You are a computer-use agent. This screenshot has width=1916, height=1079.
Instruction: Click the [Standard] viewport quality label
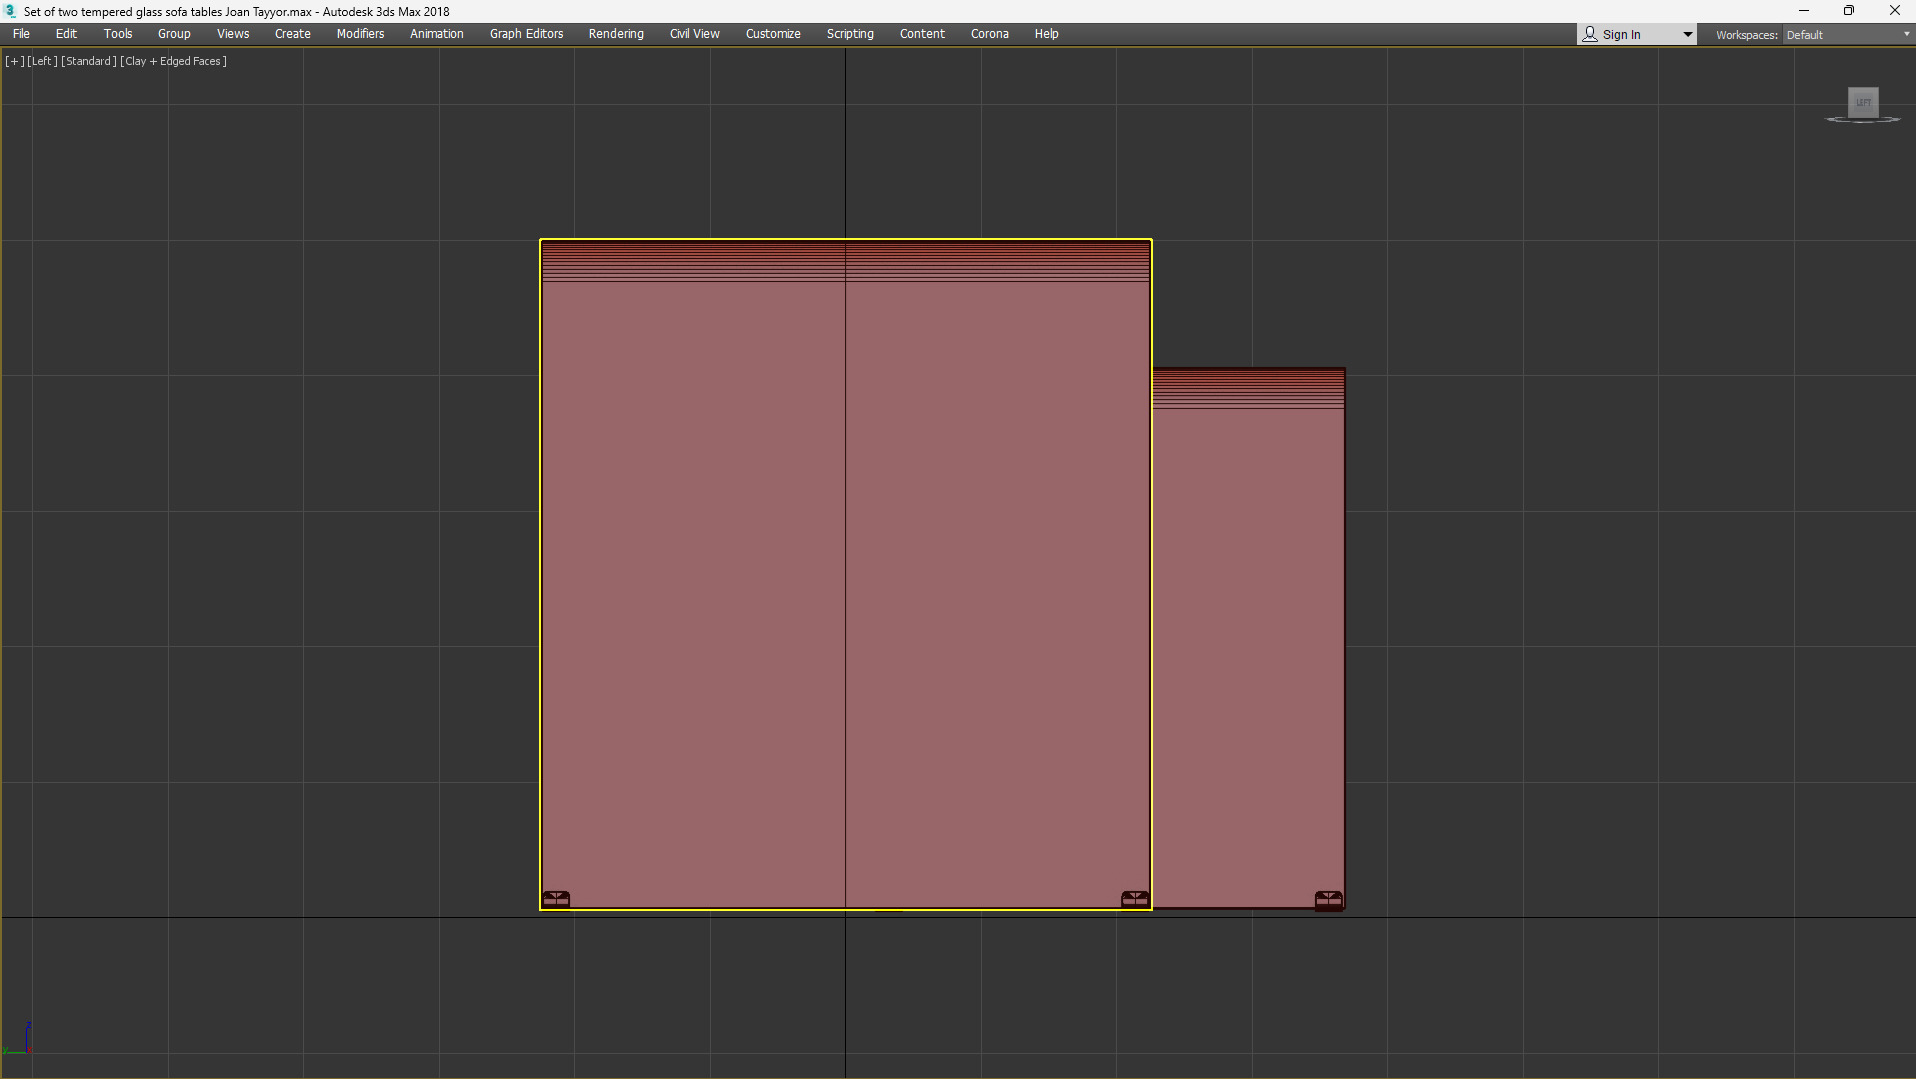(x=89, y=61)
